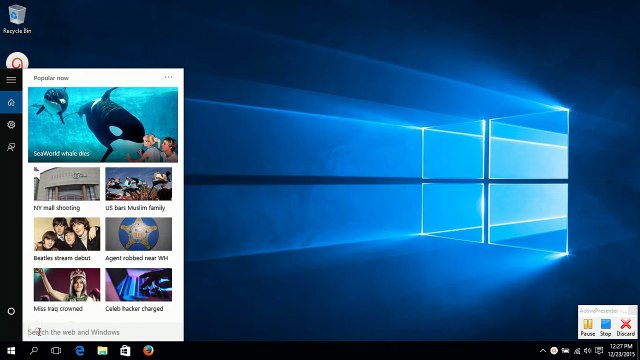Open Beatles stream debut thumbnail
This screenshot has height=360, width=640.
67,234
